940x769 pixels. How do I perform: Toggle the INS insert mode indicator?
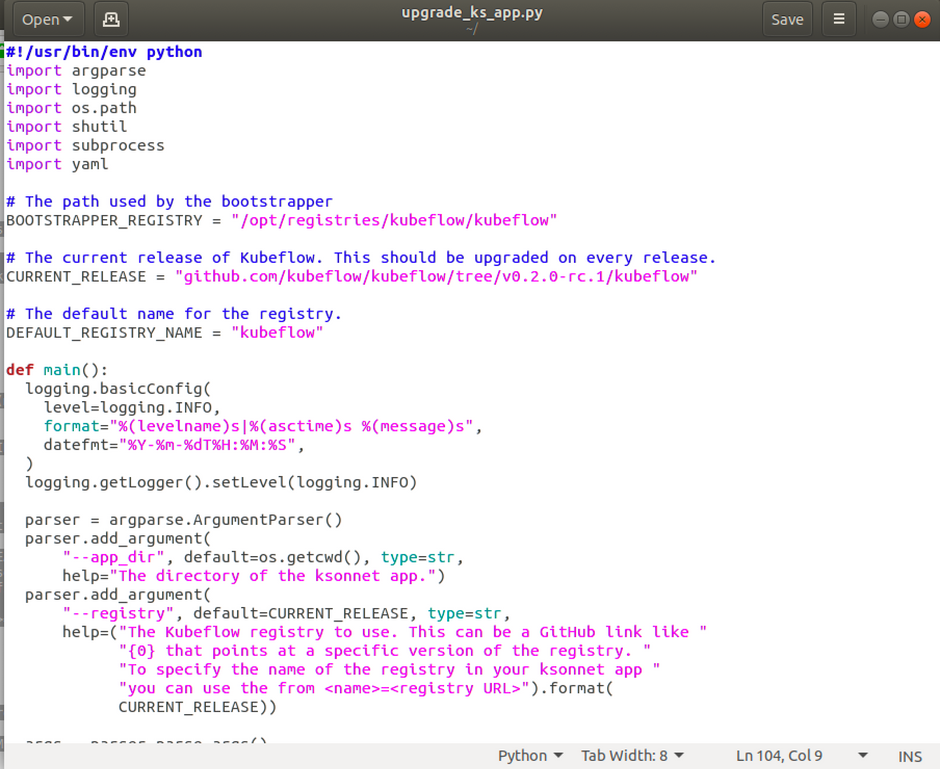pyautogui.click(x=909, y=756)
